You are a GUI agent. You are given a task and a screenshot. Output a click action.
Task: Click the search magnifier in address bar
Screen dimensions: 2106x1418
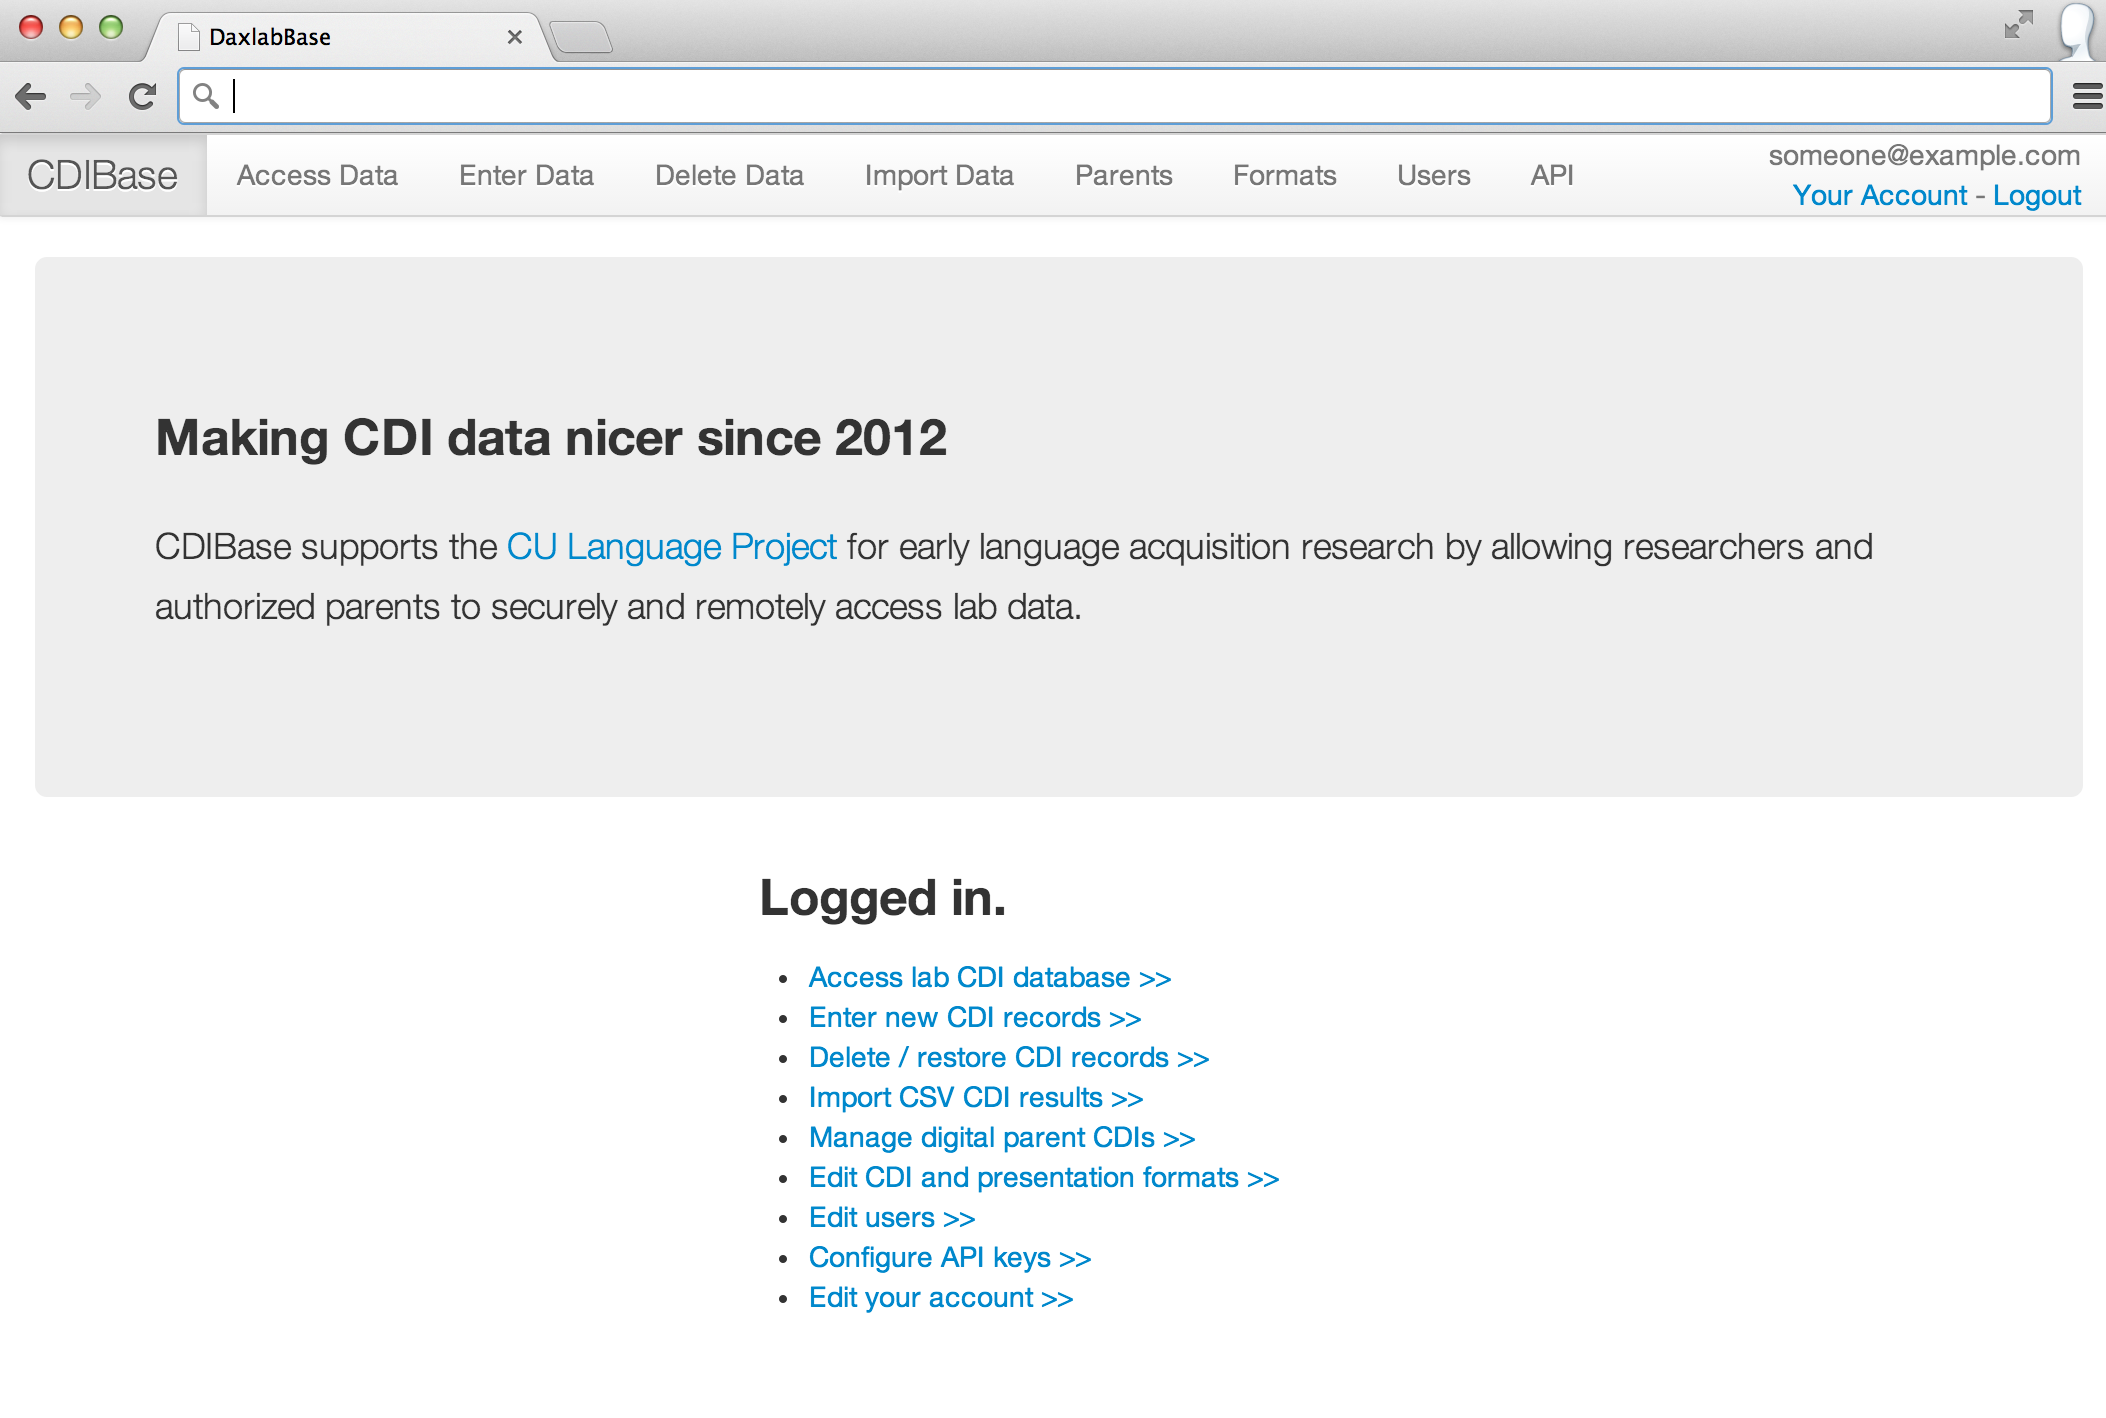coord(206,96)
